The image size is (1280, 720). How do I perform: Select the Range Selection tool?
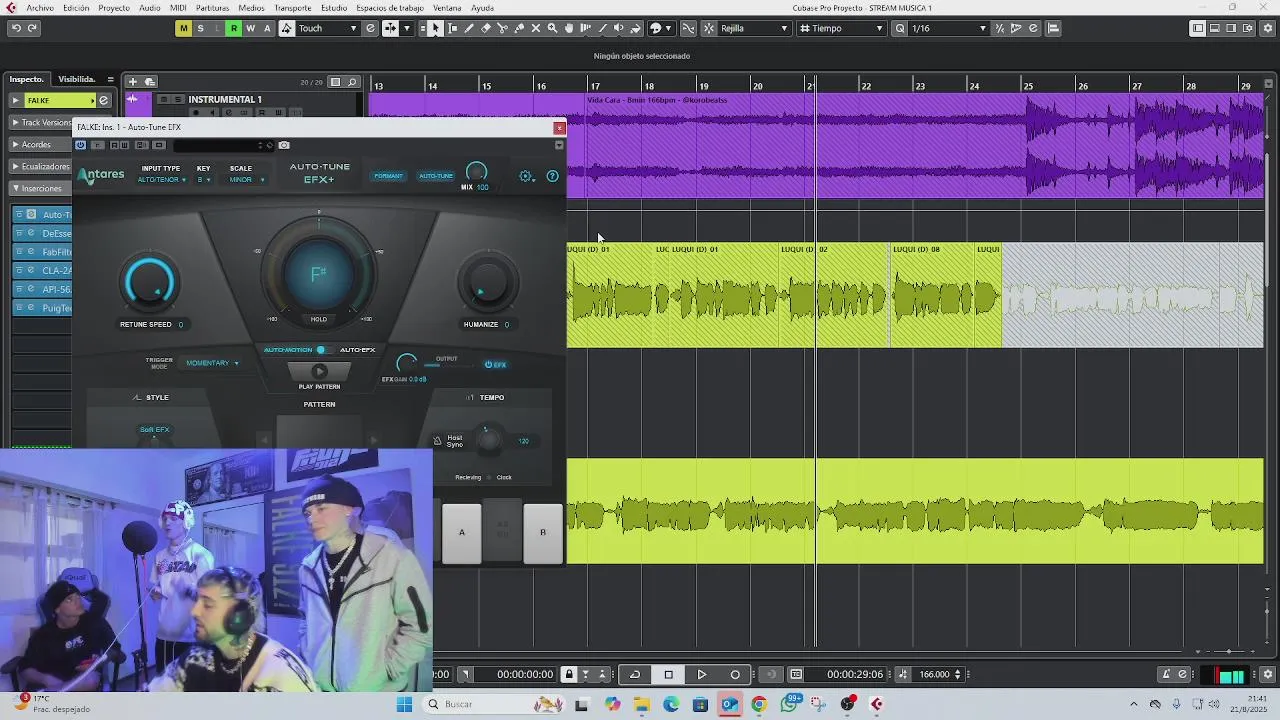pos(453,28)
